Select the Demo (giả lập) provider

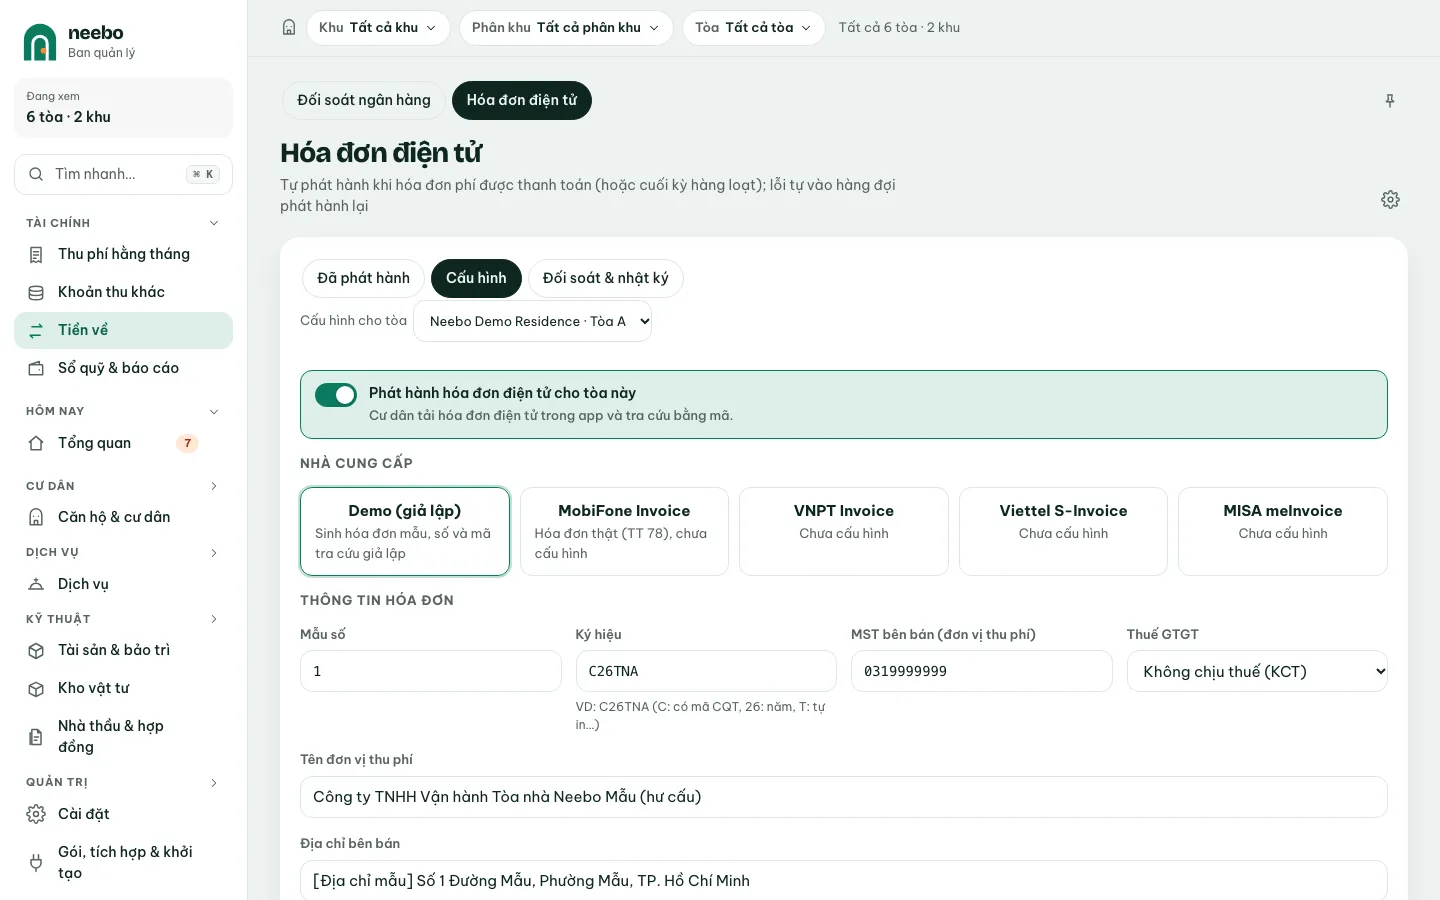405,532
